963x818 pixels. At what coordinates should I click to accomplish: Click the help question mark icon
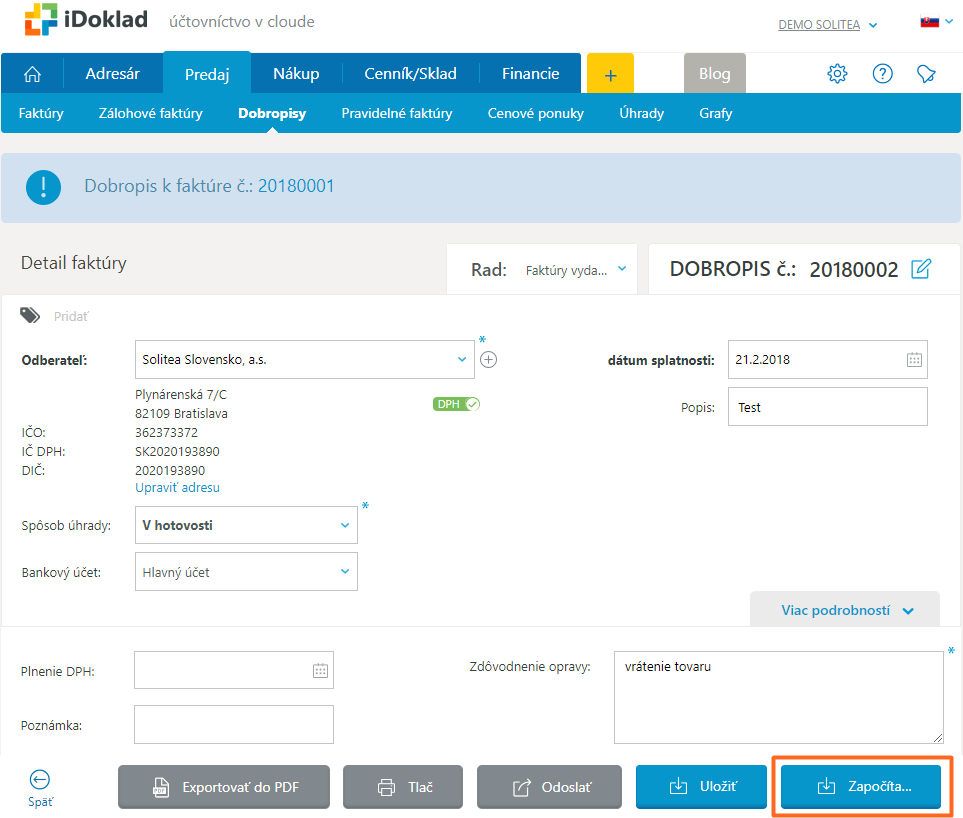882,74
